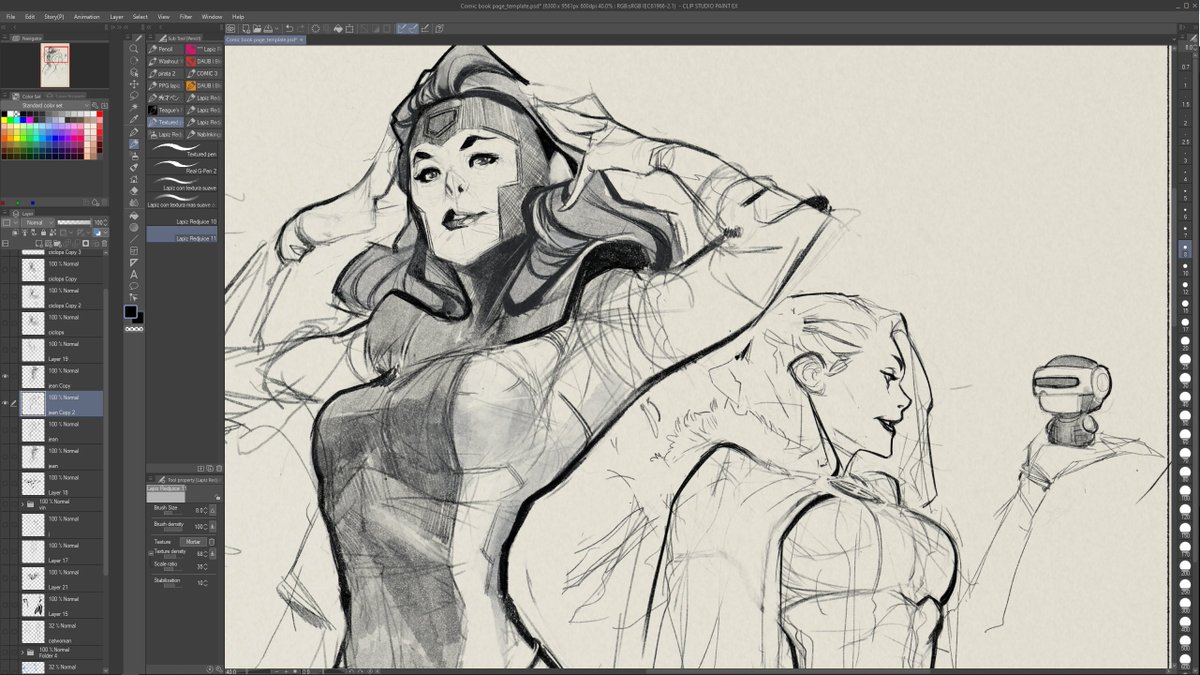Toggle lock layer icon in Layer panel
The height and width of the screenshot is (675, 1200).
43,232
